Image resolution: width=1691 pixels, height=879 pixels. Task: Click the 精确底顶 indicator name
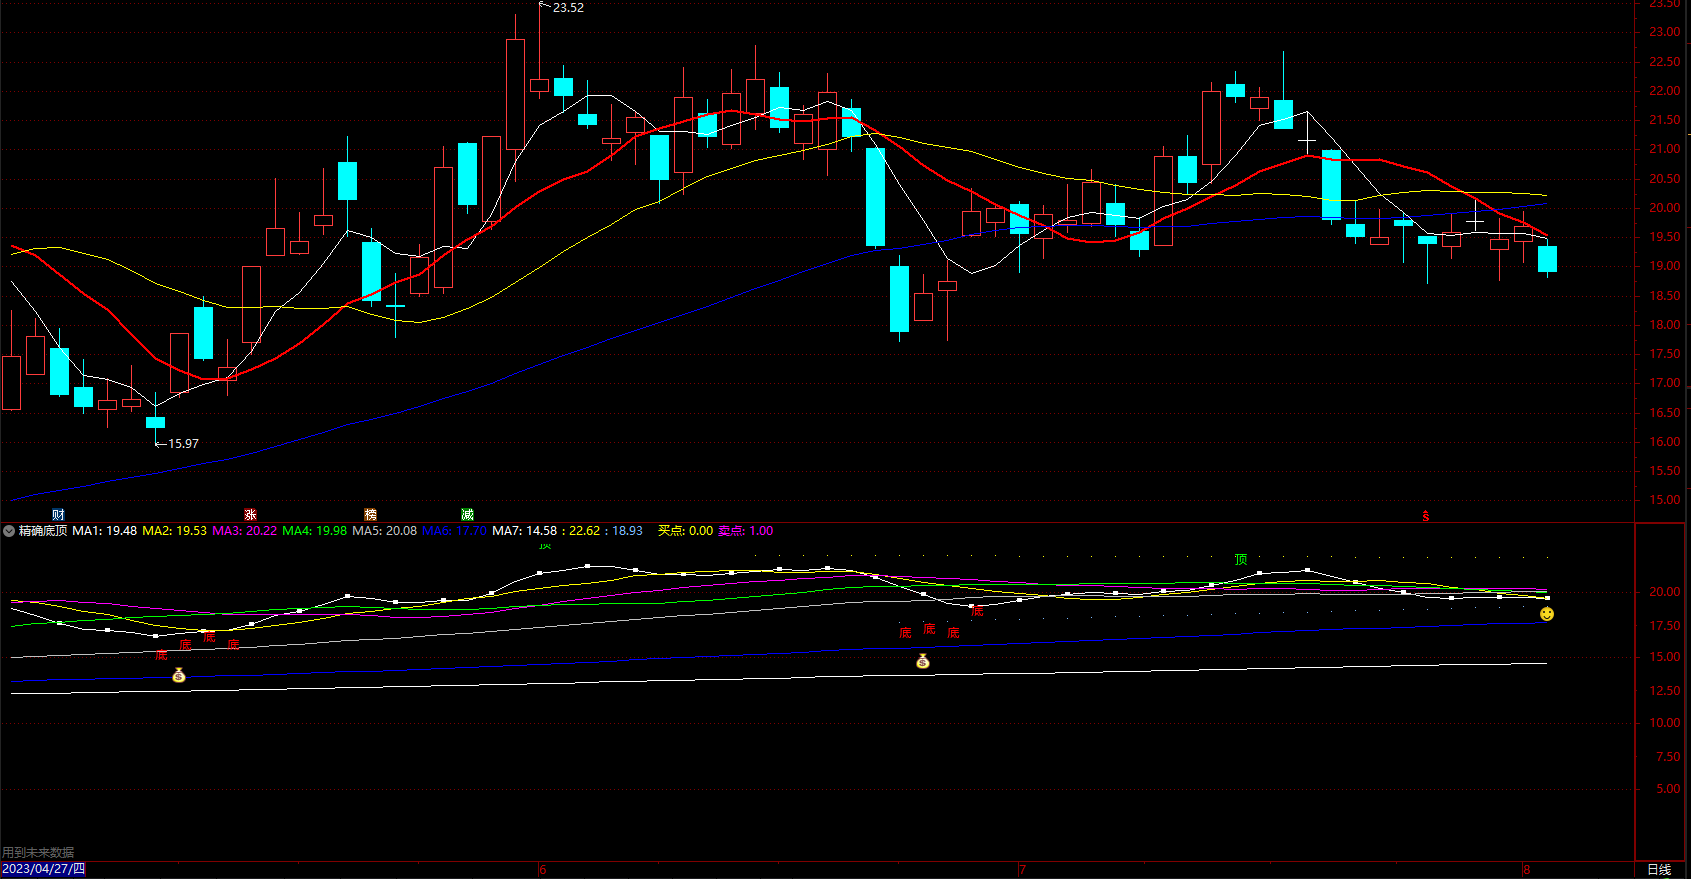tap(43, 531)
